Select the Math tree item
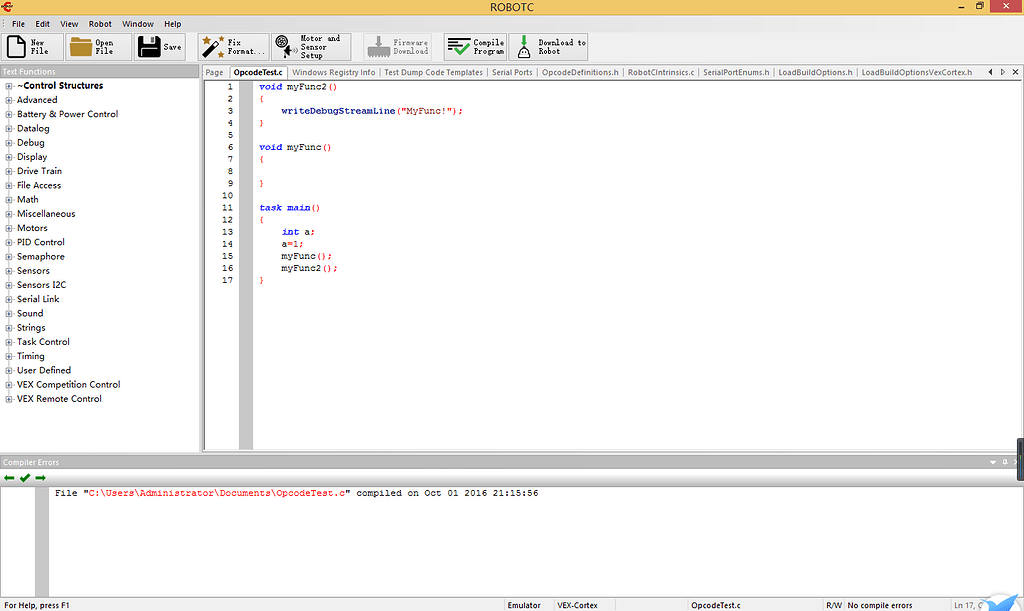 coord(27,200)
